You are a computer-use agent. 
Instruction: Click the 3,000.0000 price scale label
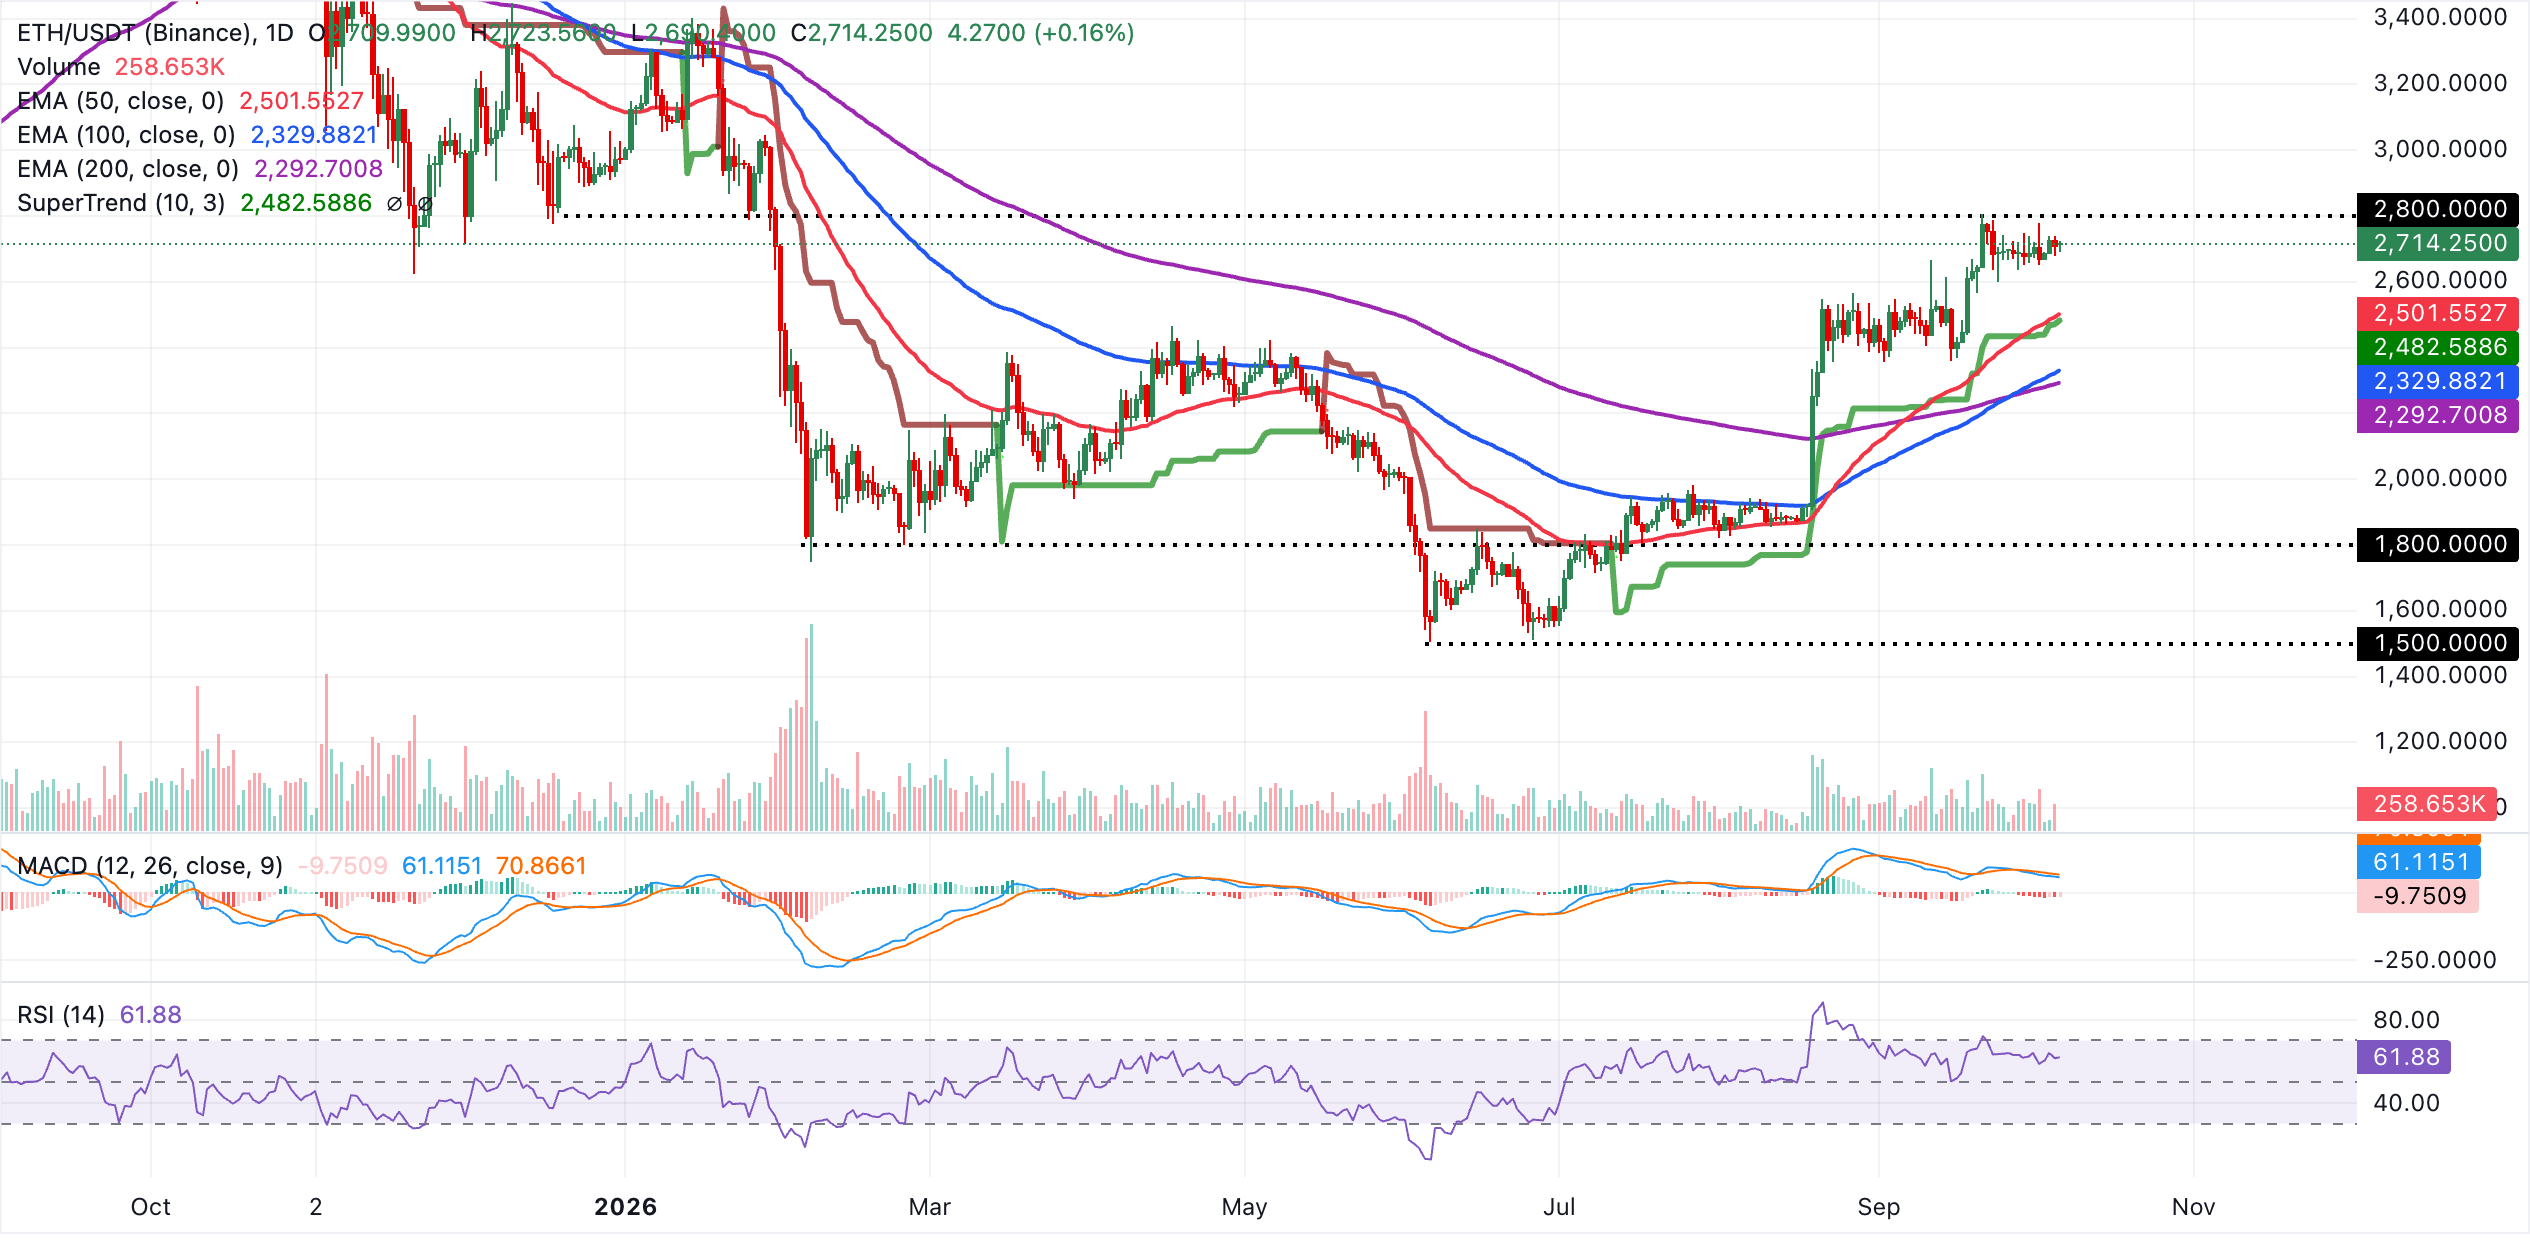pos(2440,149)
